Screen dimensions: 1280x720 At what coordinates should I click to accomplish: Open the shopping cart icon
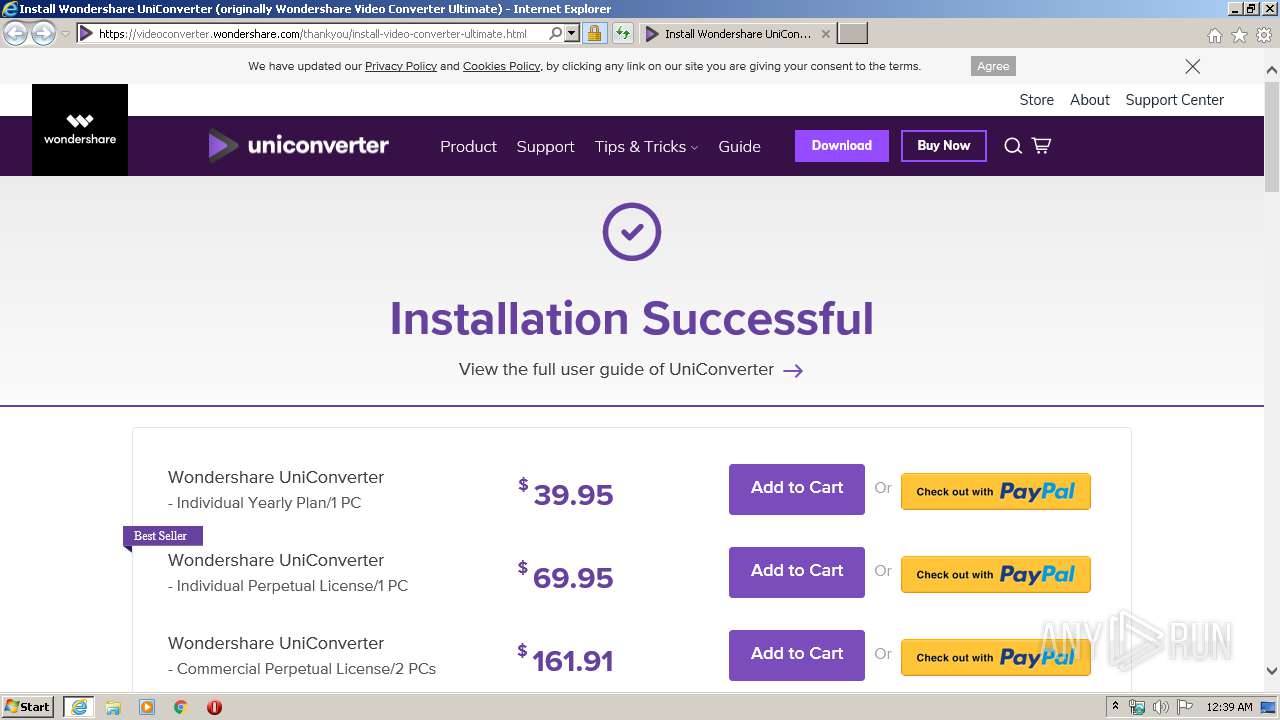[1041, 146]
